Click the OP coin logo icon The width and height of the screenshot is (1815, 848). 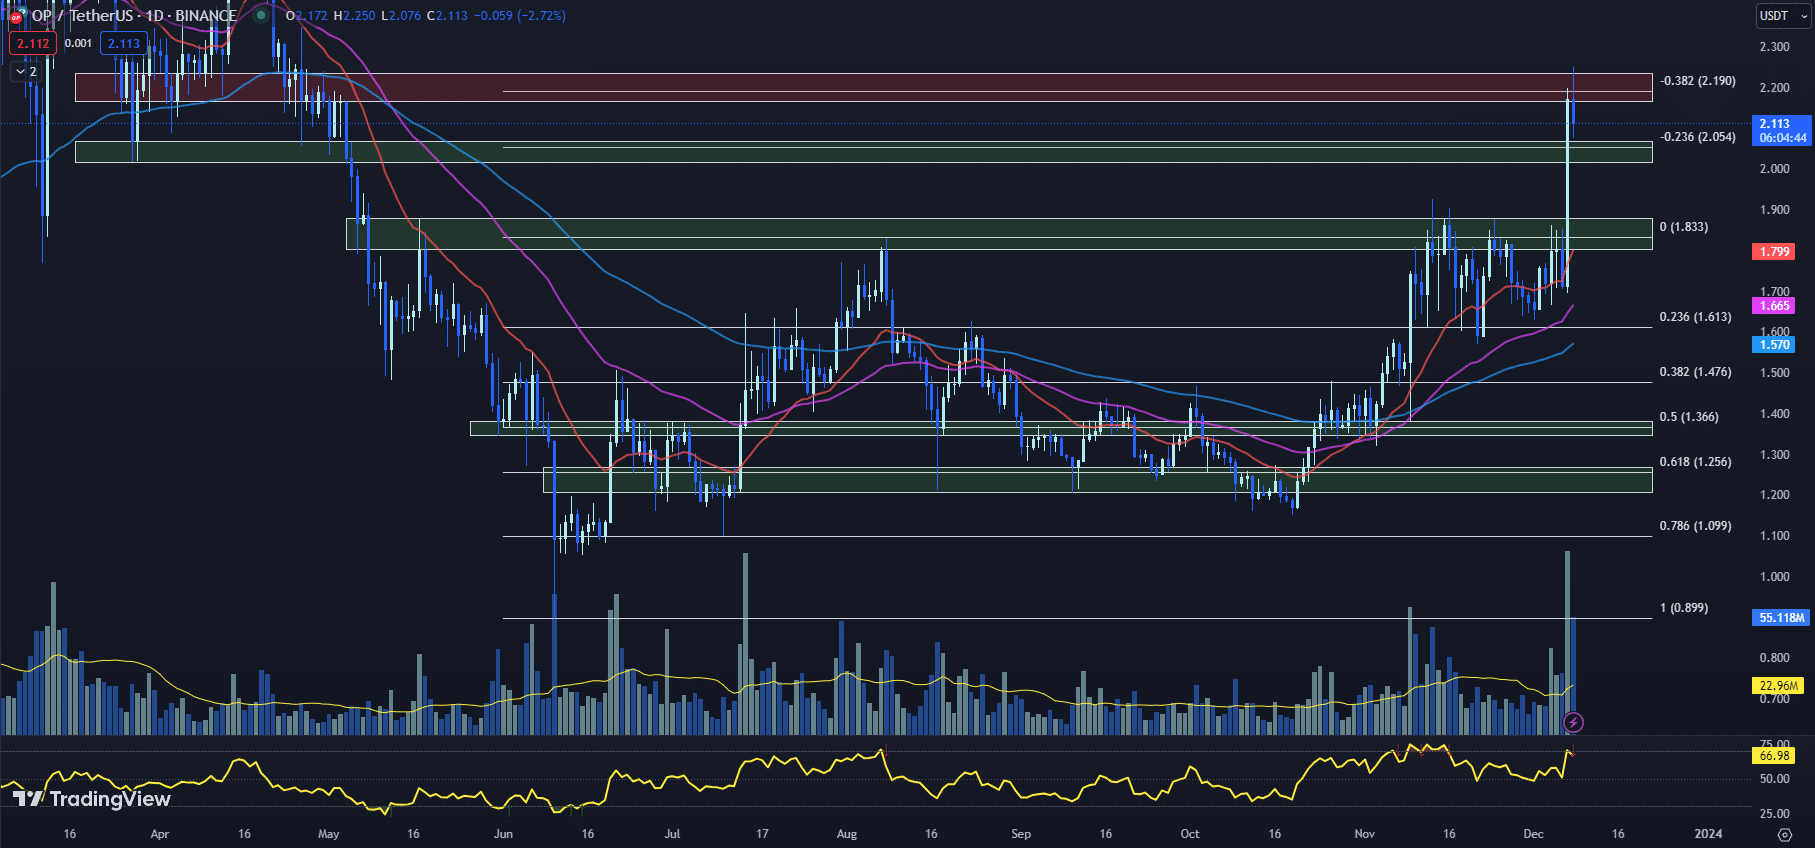(16, 16)
